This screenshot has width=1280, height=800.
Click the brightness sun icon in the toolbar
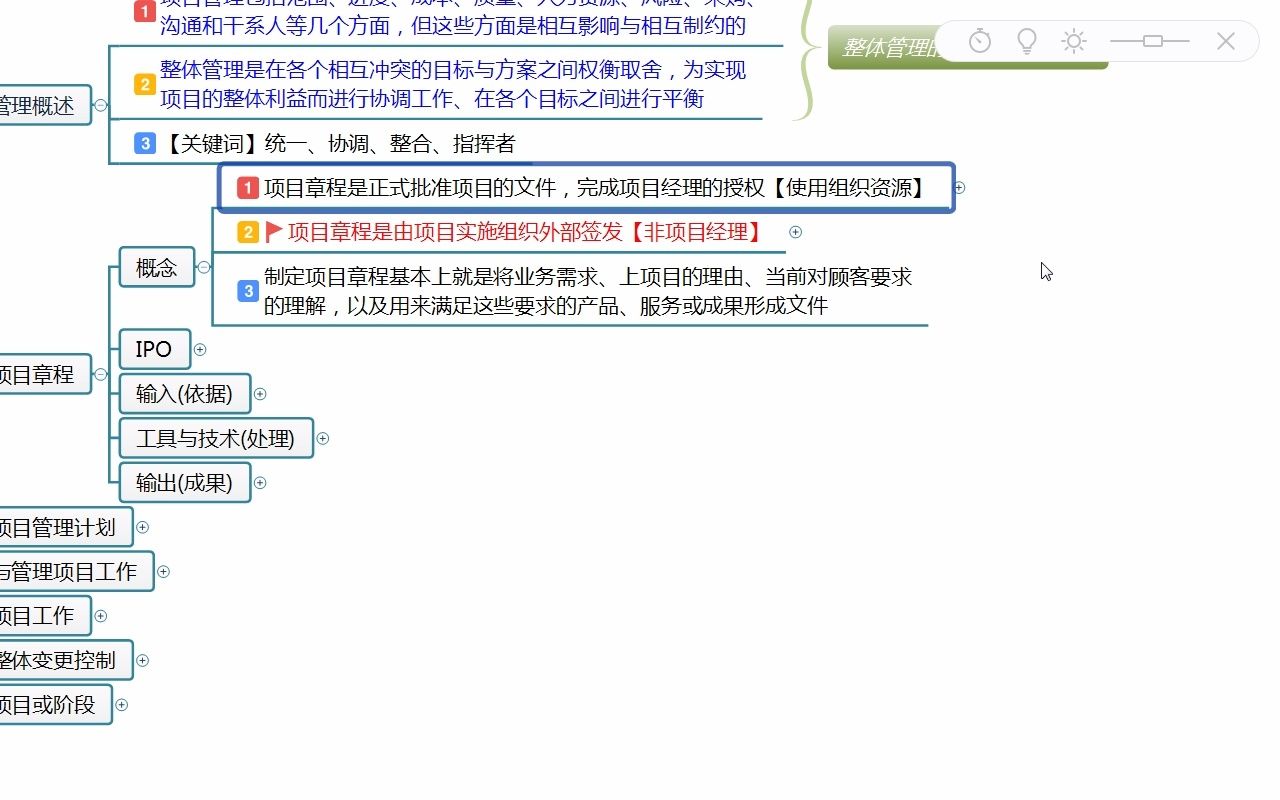(1074, 41)
